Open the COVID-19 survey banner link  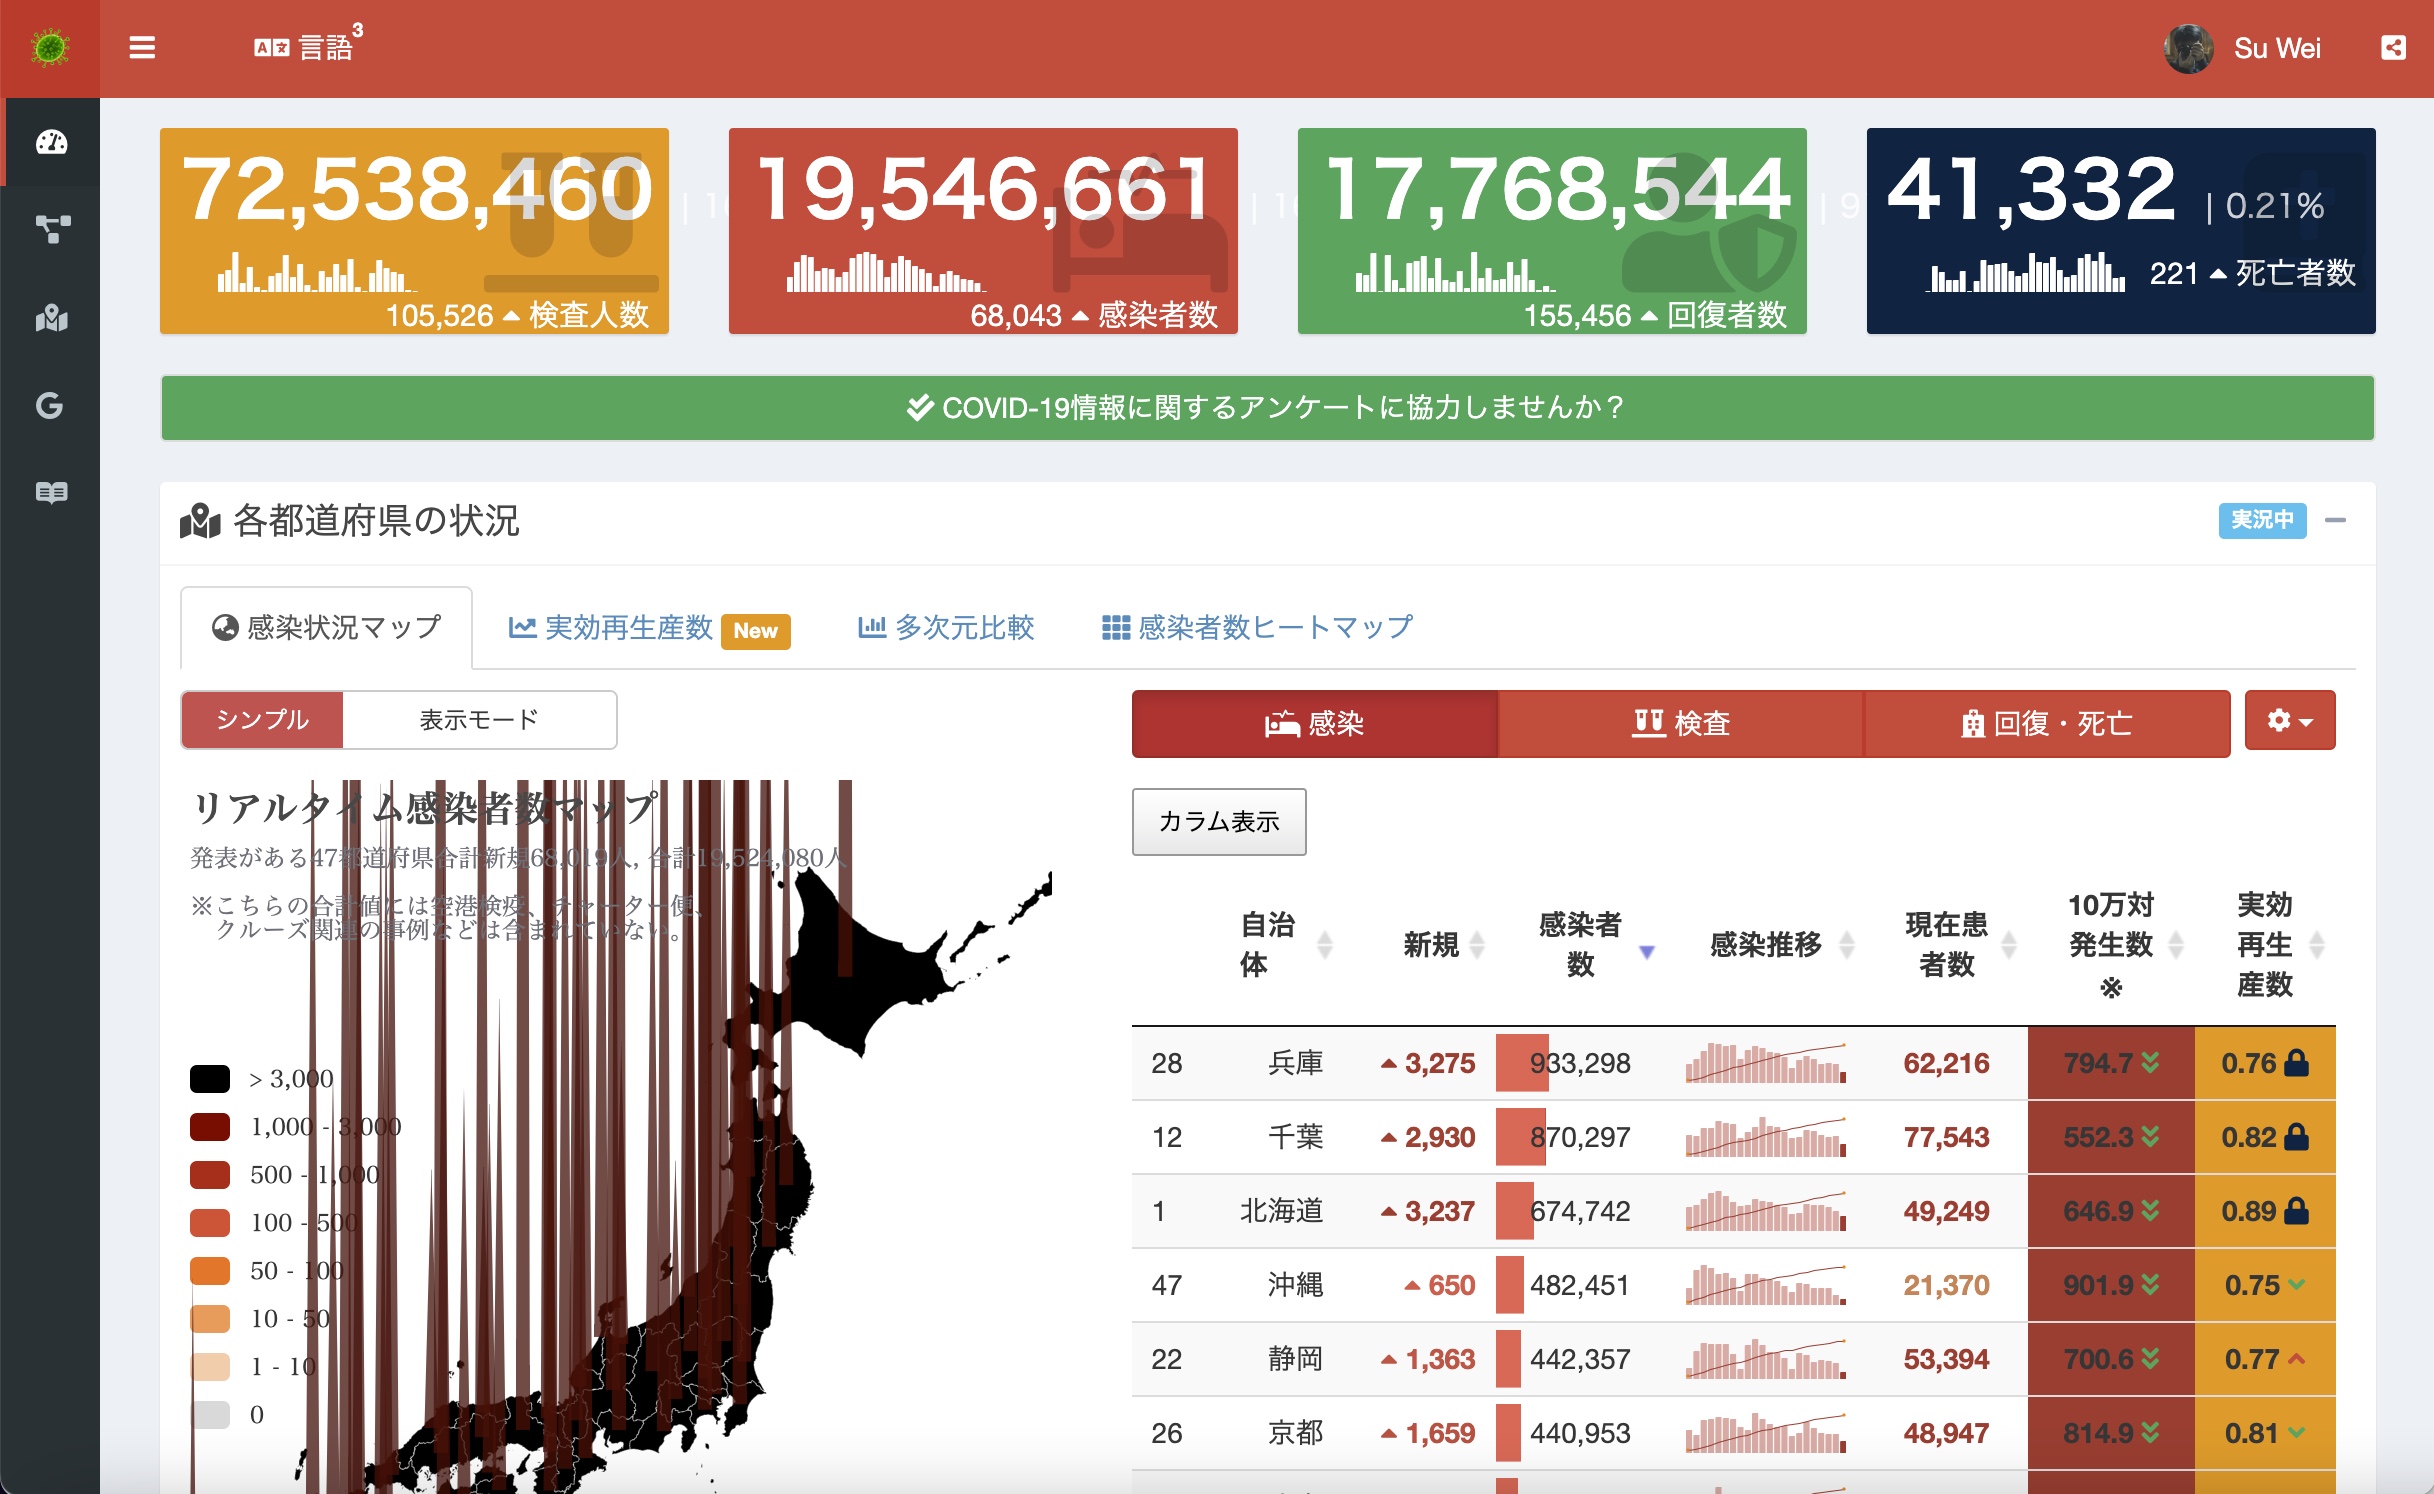tap(1267, 408)
